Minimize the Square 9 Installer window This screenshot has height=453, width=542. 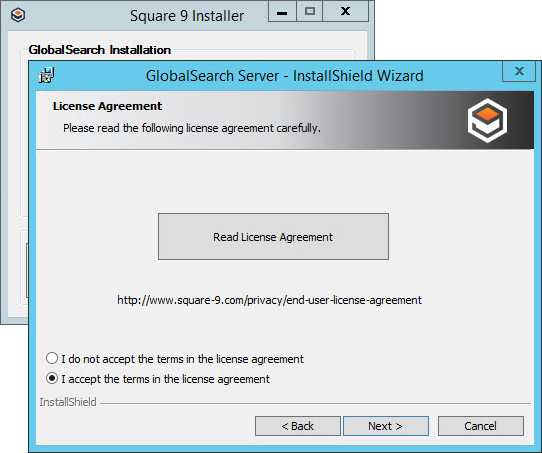click(282, 11)
